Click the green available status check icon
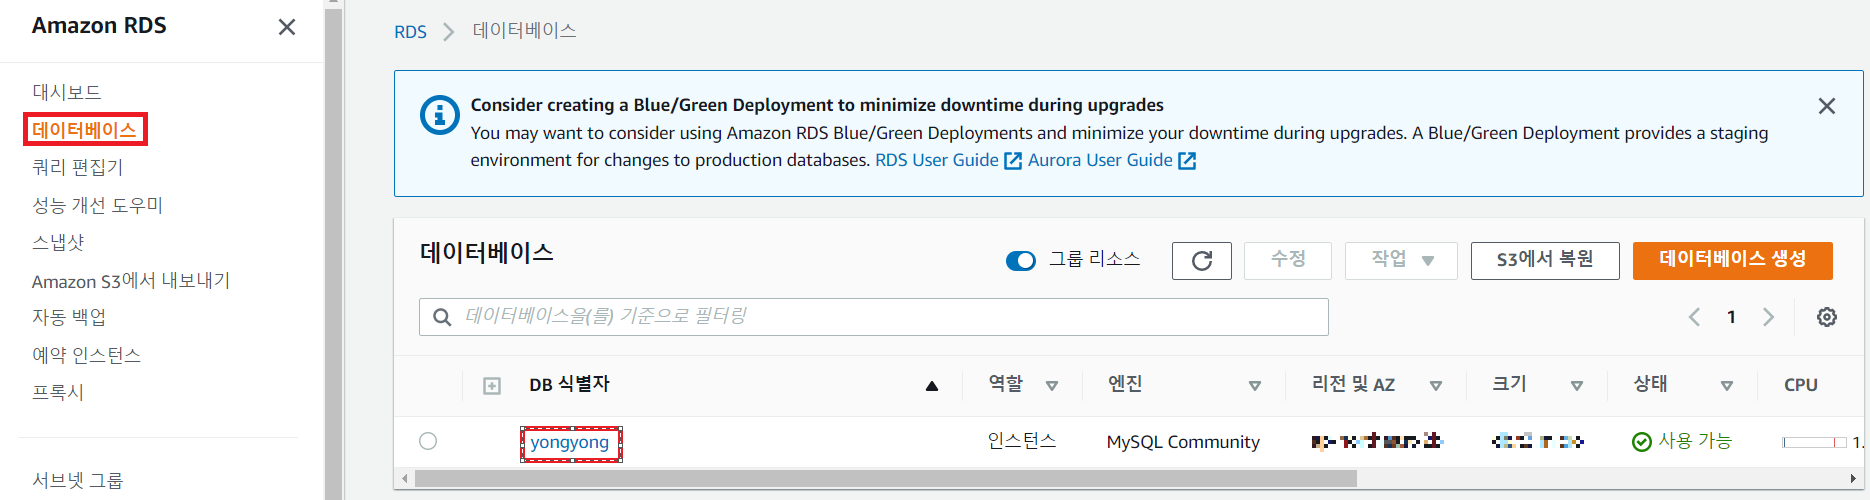 pyautogui.click(x=1641, y=442)
